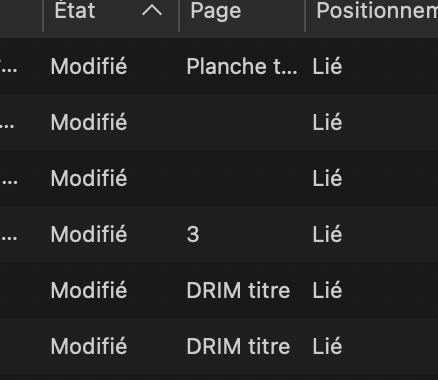Select the upper DRIM titre page cell
The width and height of the screenshot is (438, 380).
coord(238,290)
